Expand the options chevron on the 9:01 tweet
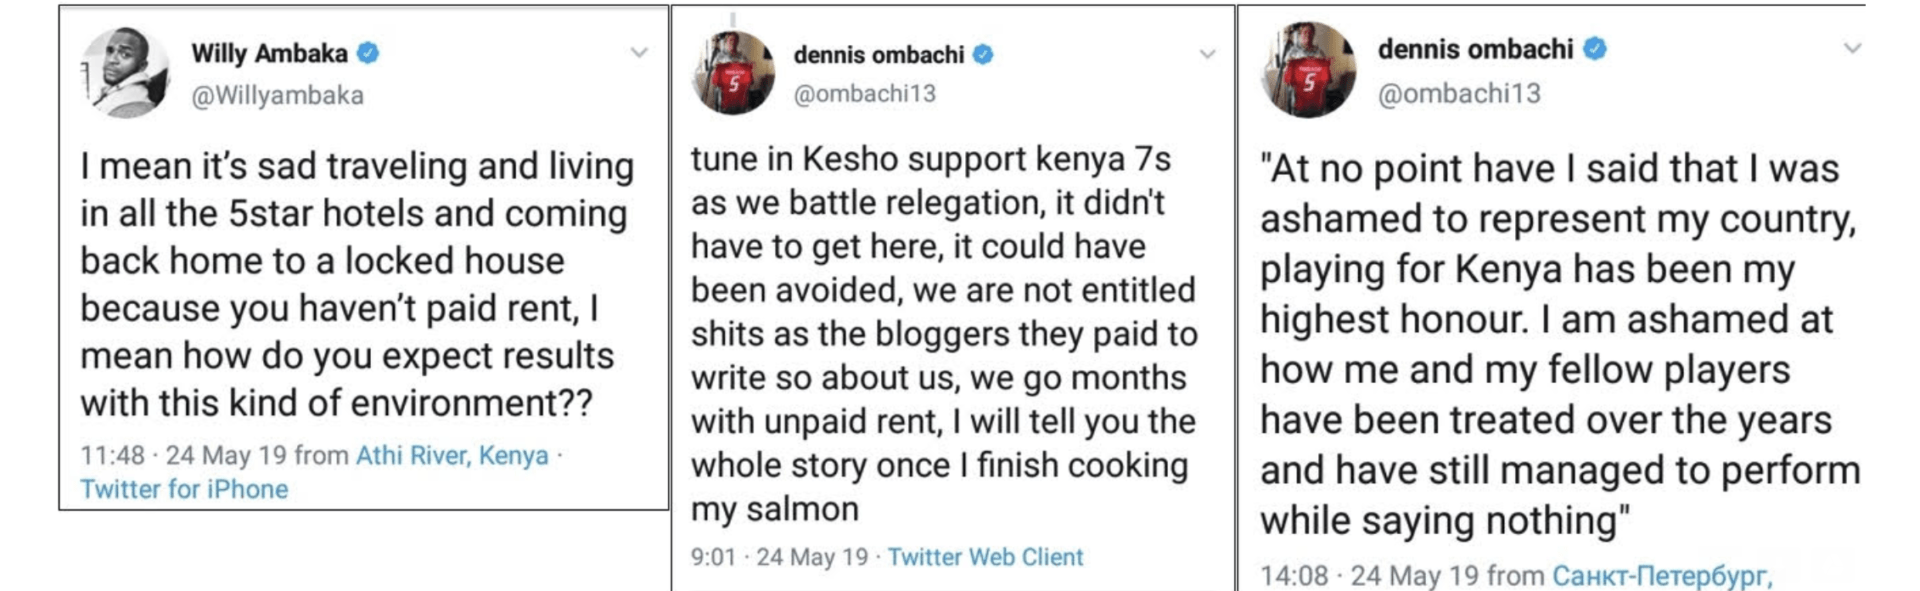Image resolution: width=1920 pixels, height=591 pixels. click(x=1207, y=54)
